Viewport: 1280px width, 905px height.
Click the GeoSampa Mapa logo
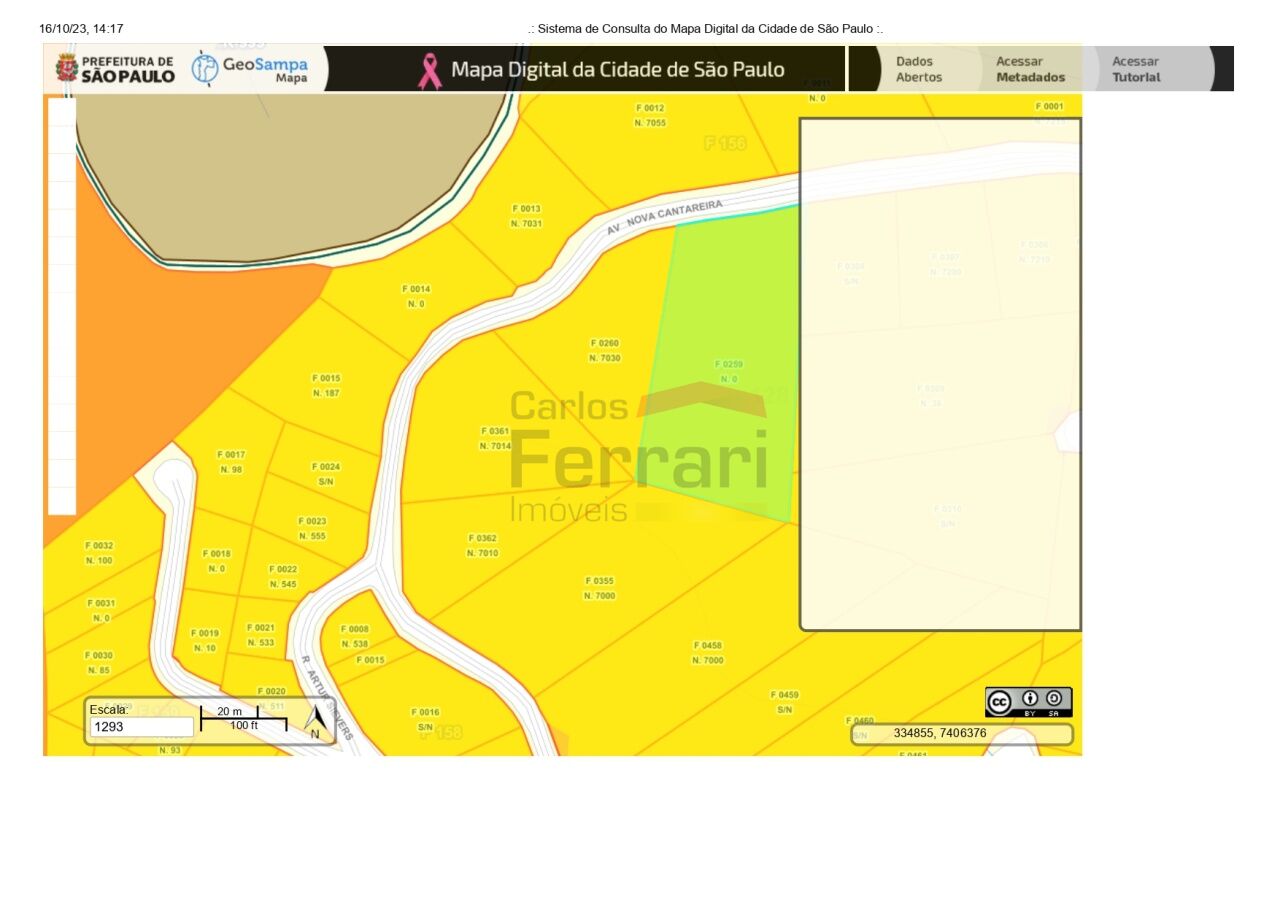[x=250, y=69]
